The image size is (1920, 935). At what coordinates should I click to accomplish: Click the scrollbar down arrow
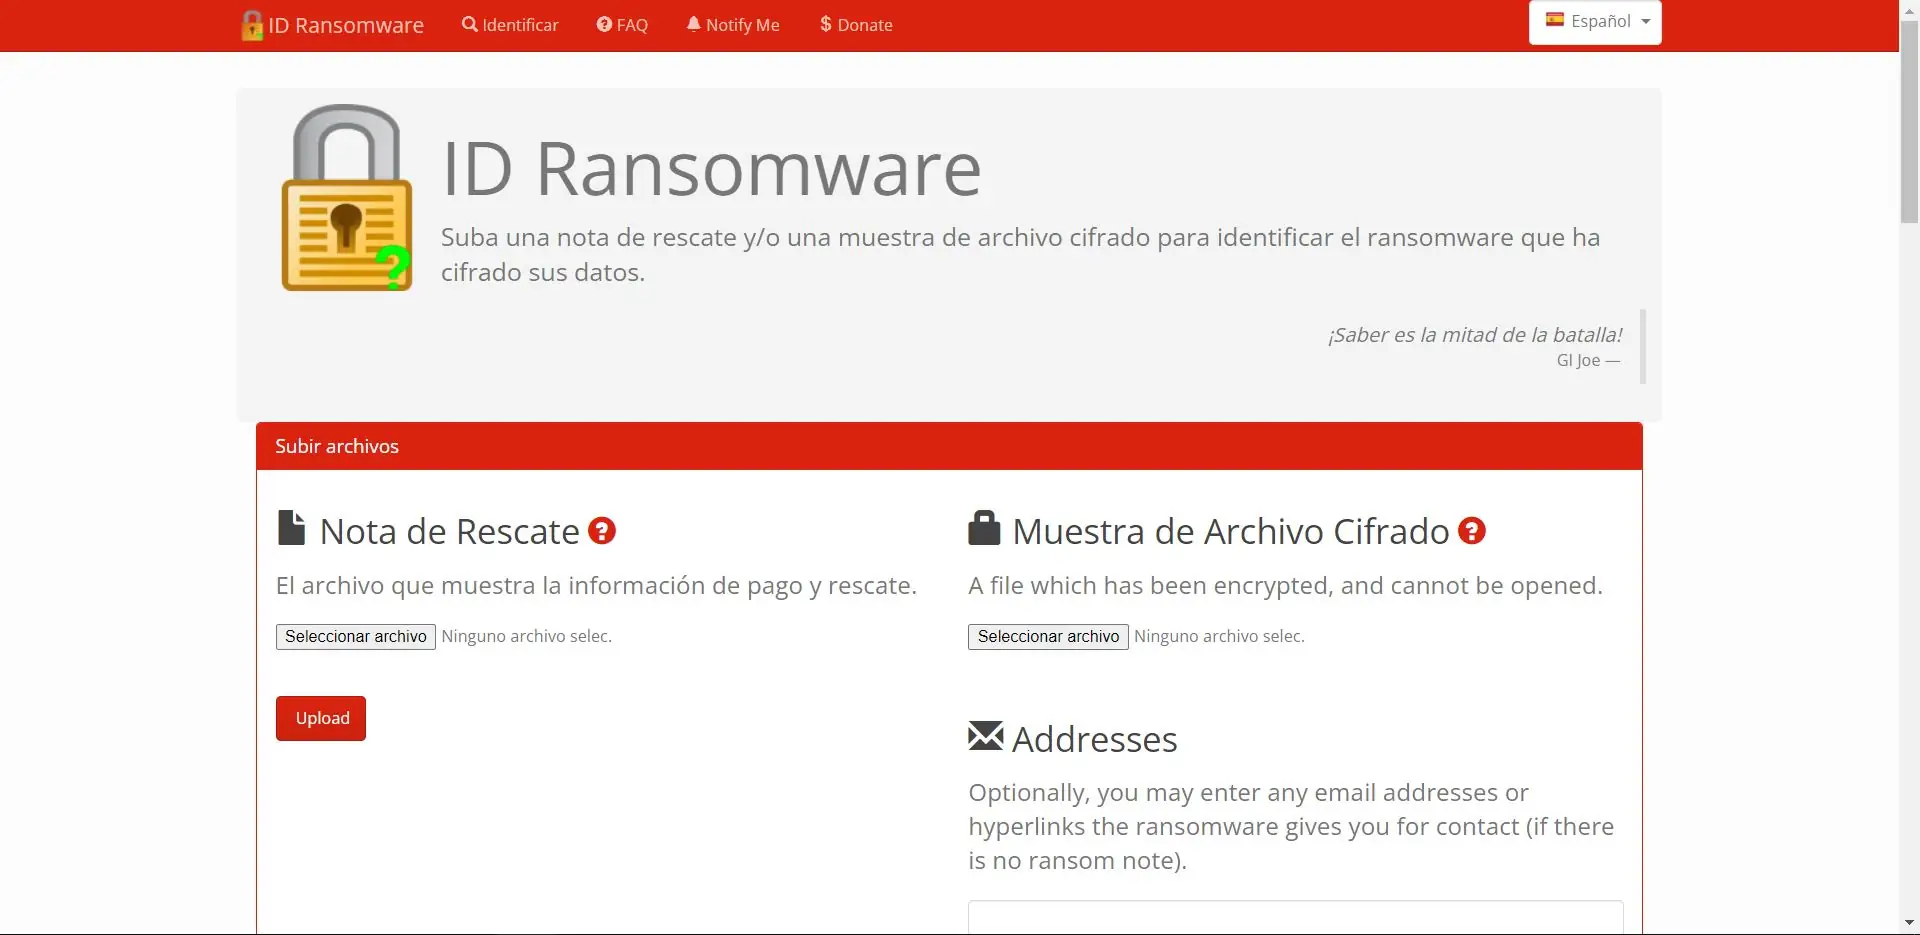click(1909, 923)
